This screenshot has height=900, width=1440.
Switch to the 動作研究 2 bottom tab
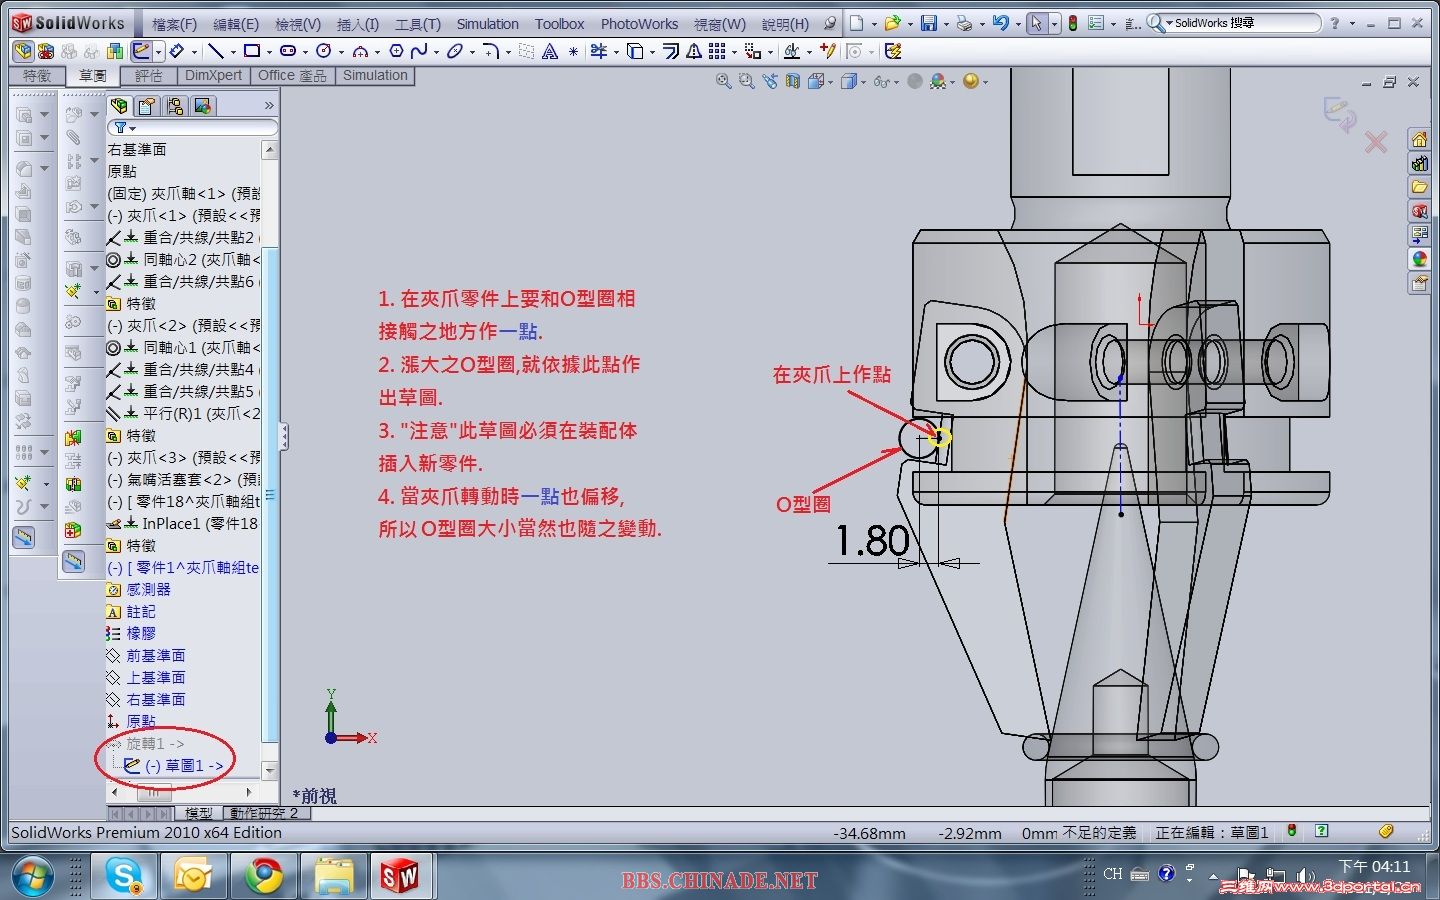tap(264, 813)
